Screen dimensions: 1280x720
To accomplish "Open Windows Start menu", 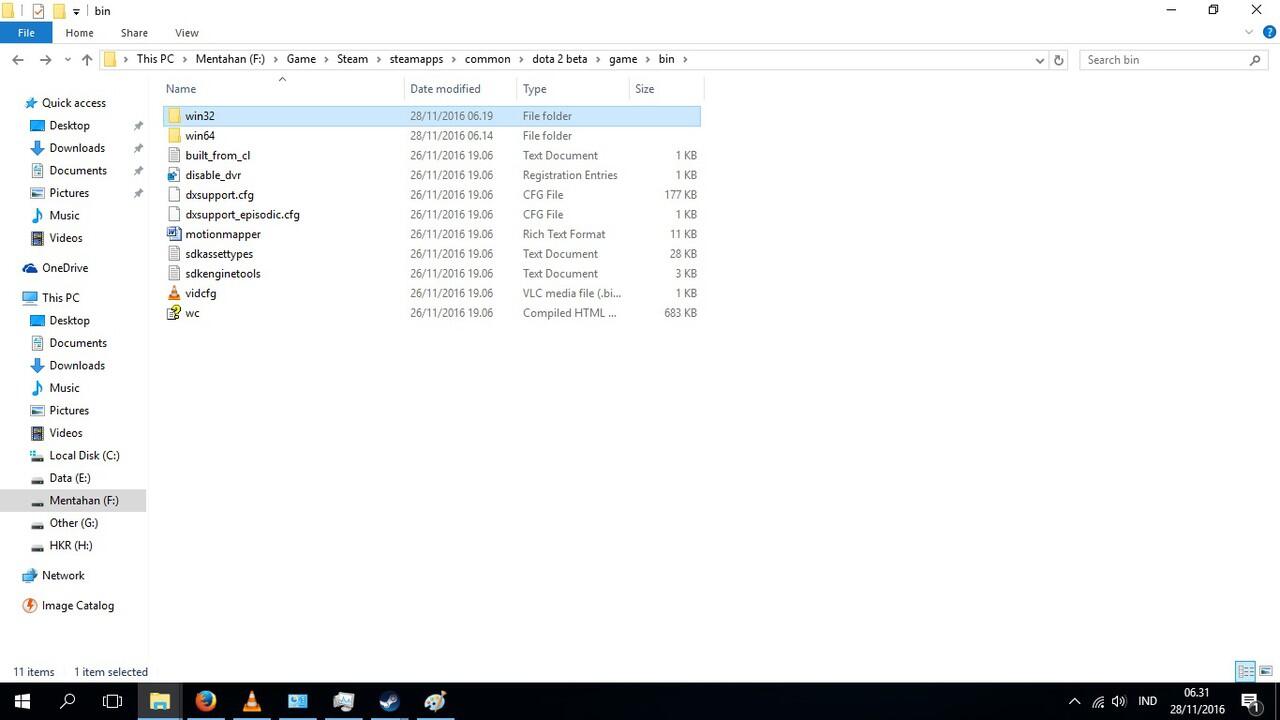I will point(22,701).
